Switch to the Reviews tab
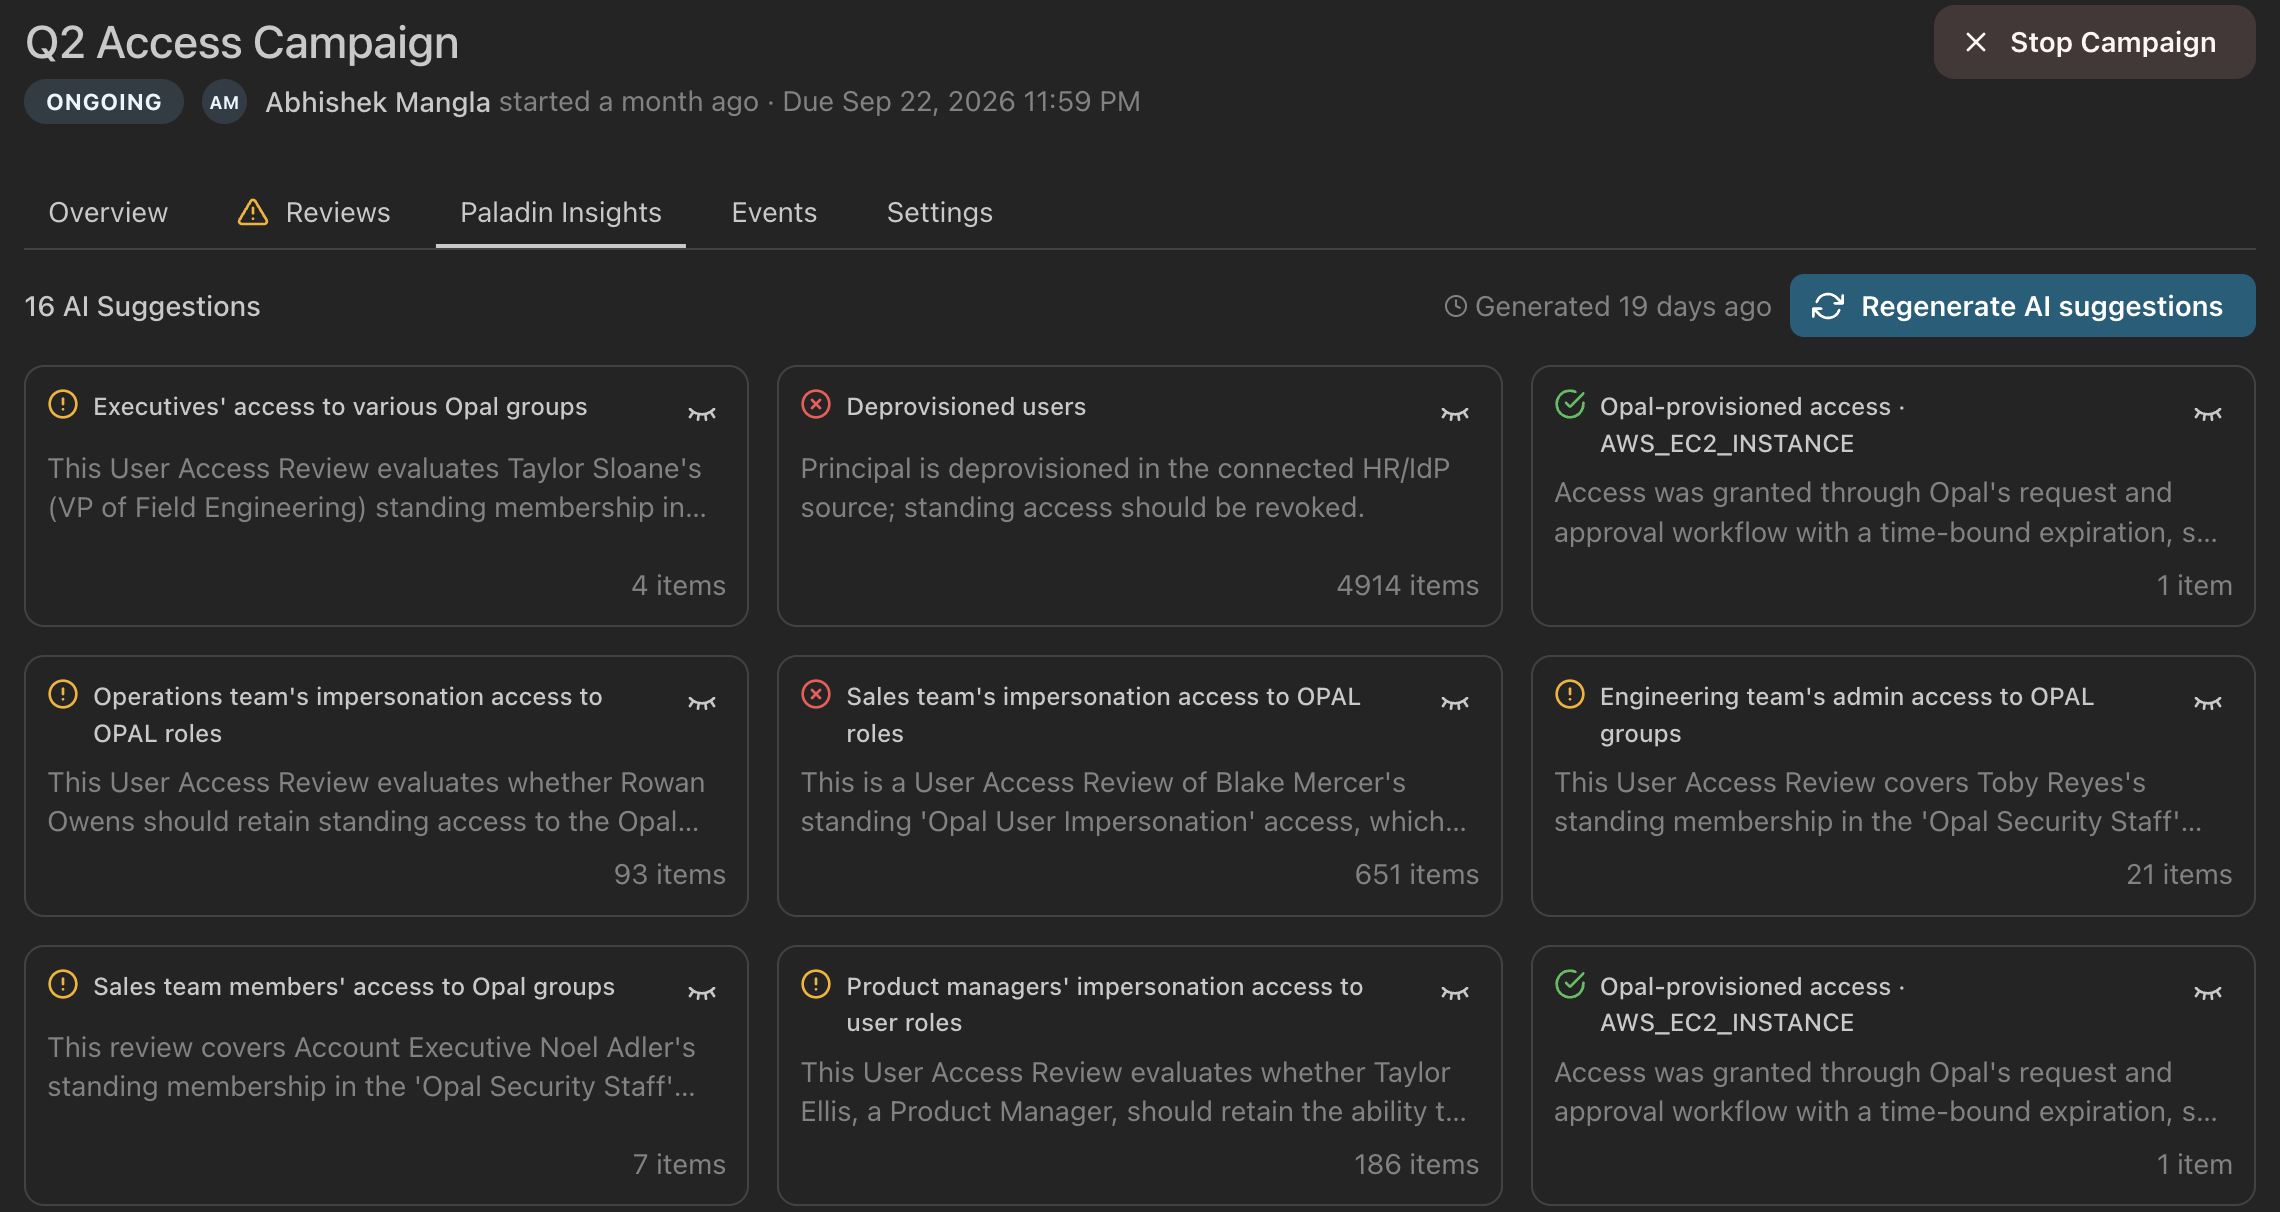The image size is (2280, 1212). (x=314, y=212)
